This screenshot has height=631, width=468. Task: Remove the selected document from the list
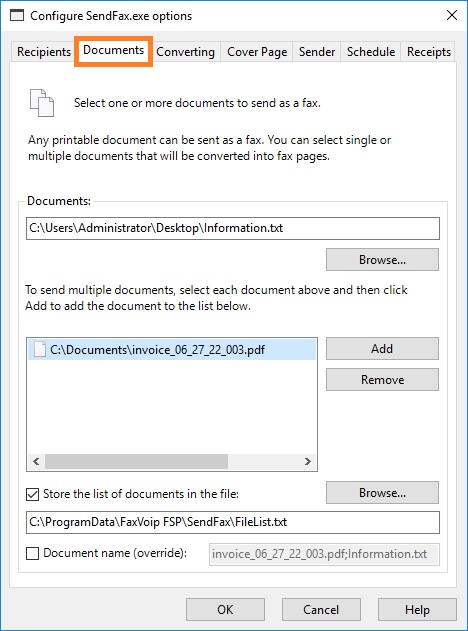[382, 379]
